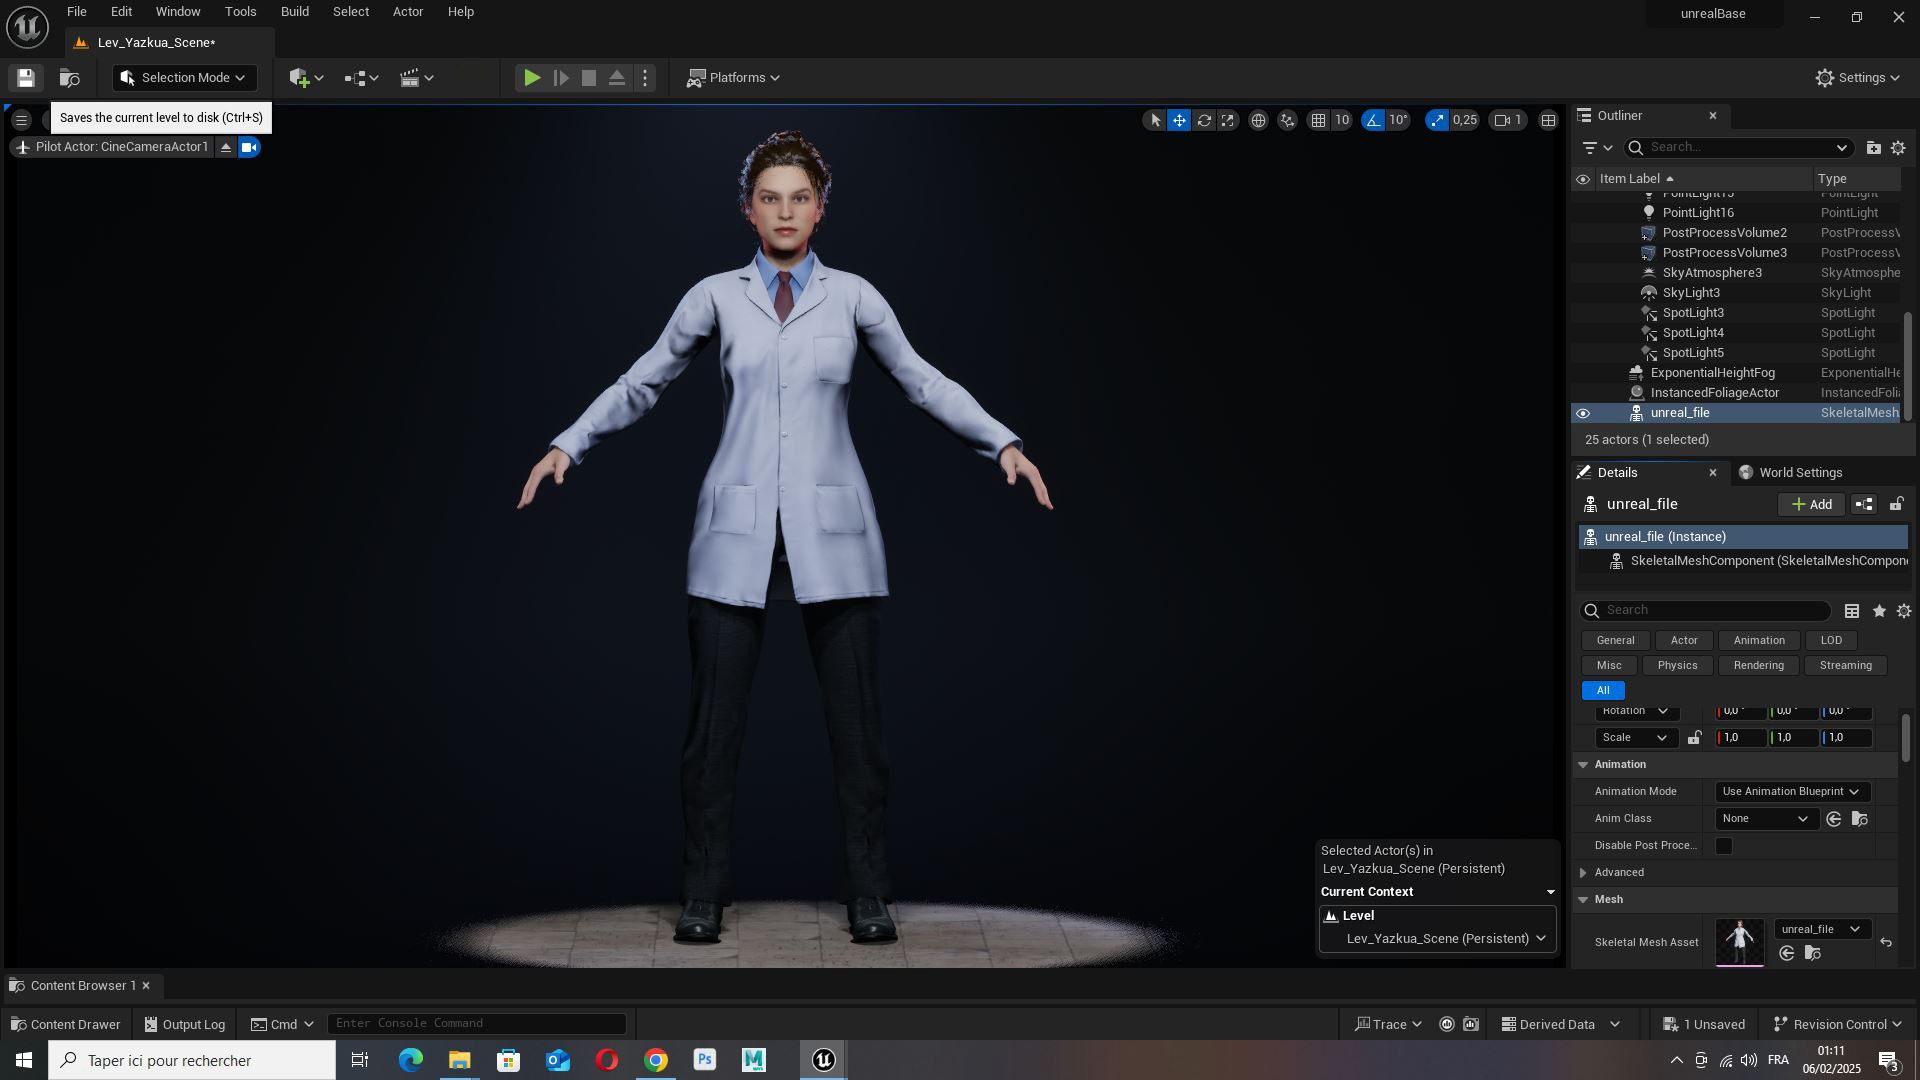Toggle scale snapping icon showing 0,25
Image resolution: width=1920 pixels, height=1080 pixels.
point(1437,120)
